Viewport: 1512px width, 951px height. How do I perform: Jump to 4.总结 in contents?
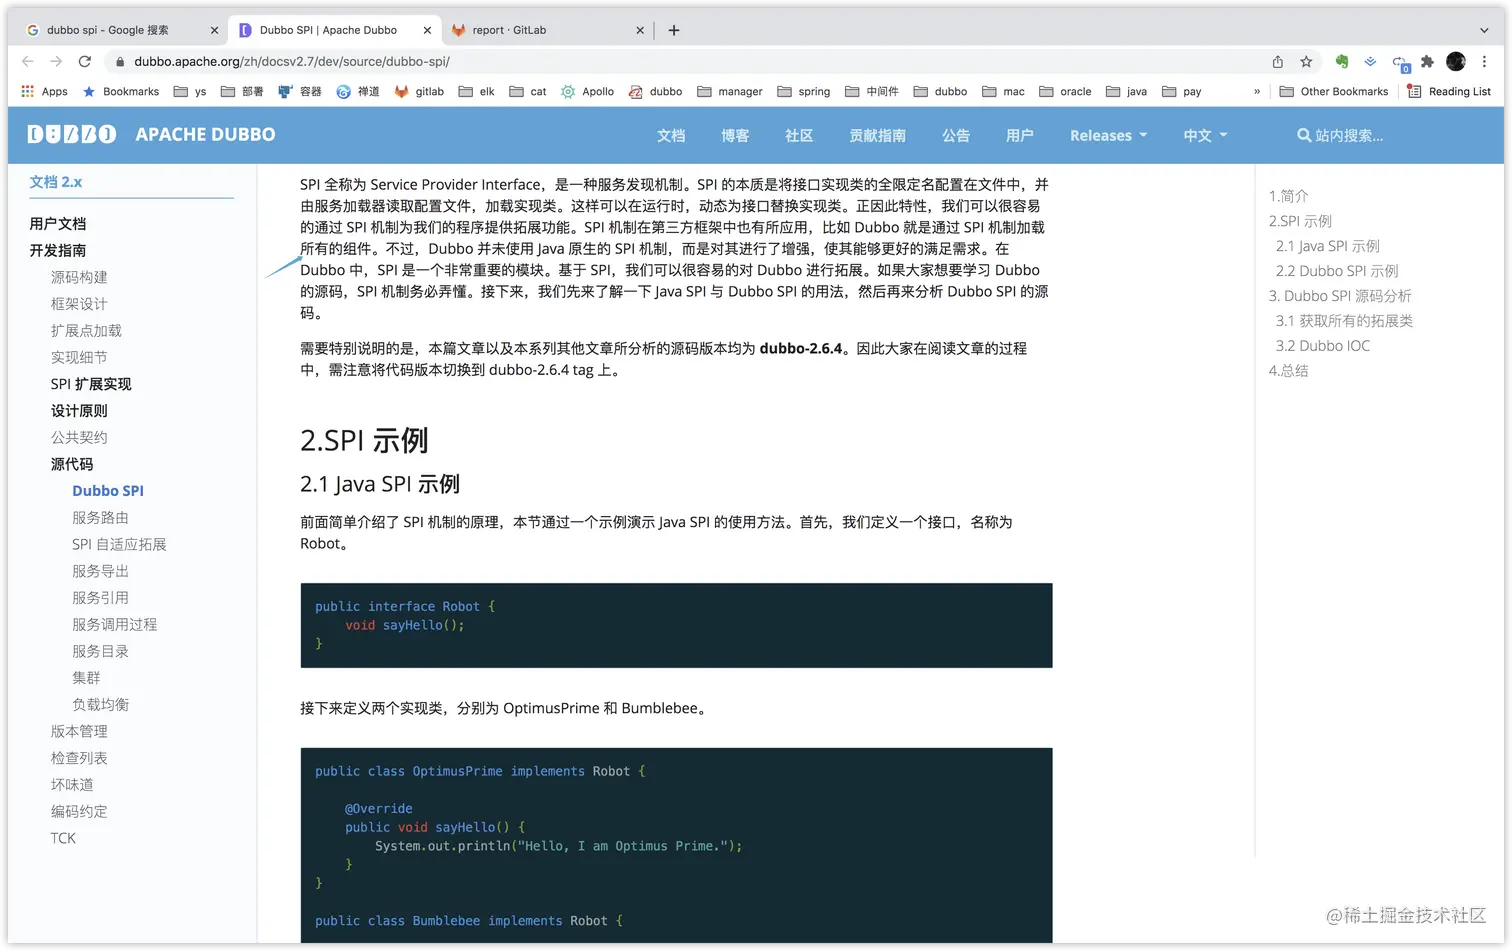tap(1288, 371)
